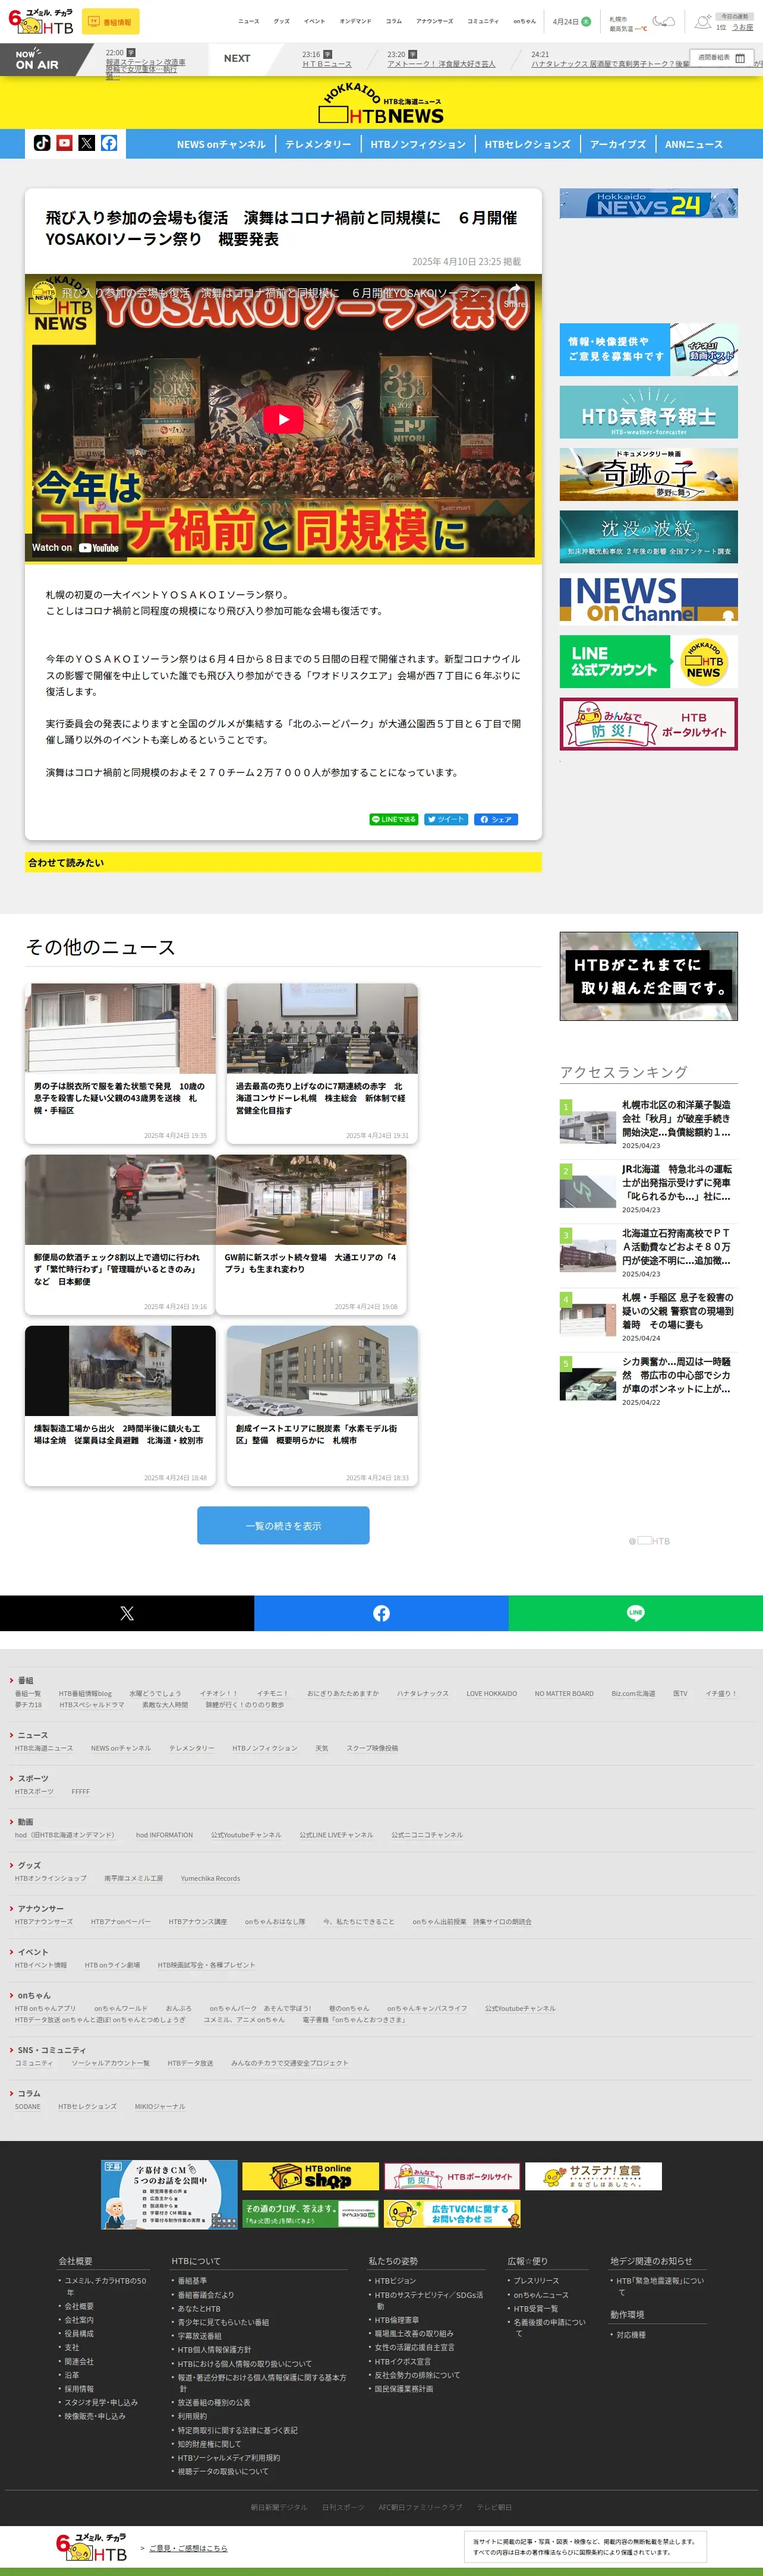Open news about 水素モデル街区 development
This screenshot has width=763, height=2576.
322,1405
